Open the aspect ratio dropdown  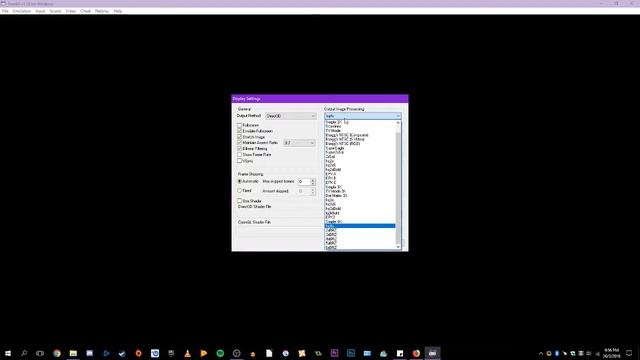coord(299,143)
